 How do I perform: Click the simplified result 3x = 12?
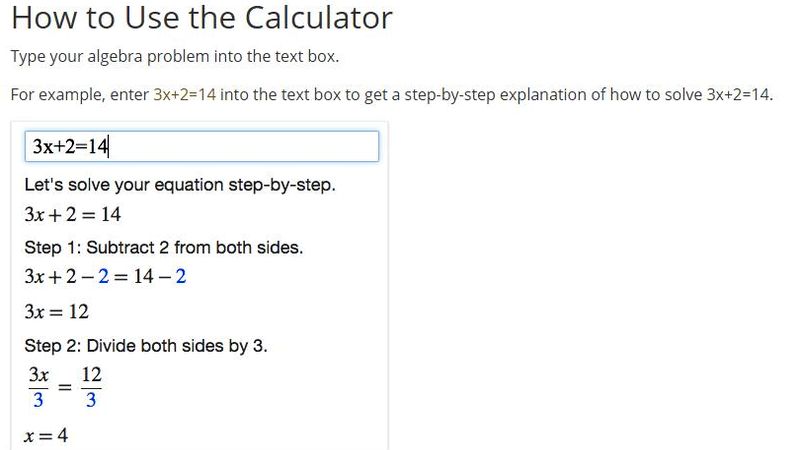pyautogui.click(x=56, y=312)
